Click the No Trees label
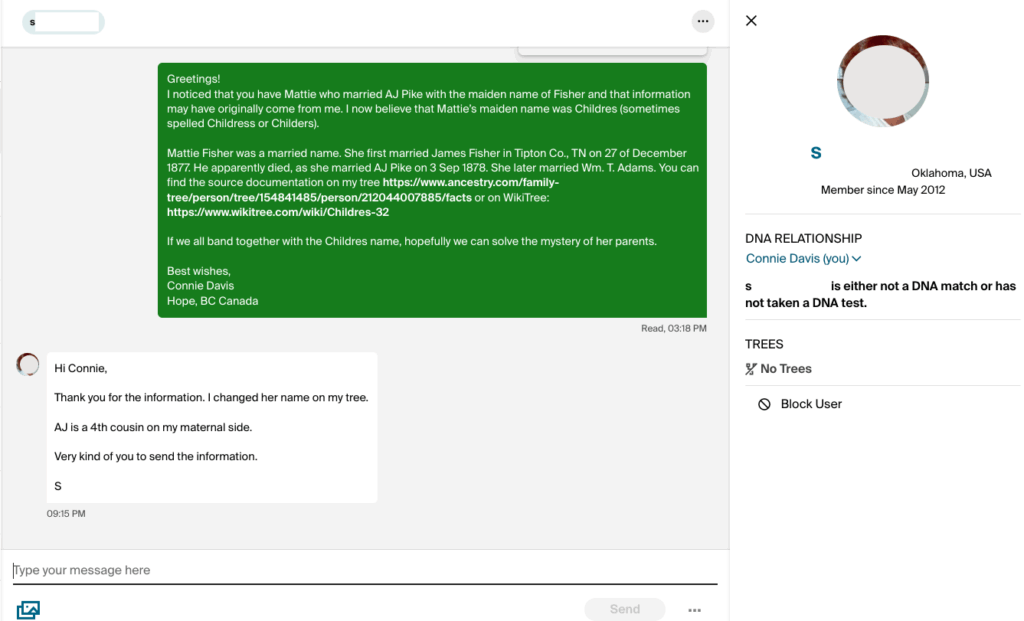Screen dimensions: 1024x621 pos(786,369)
